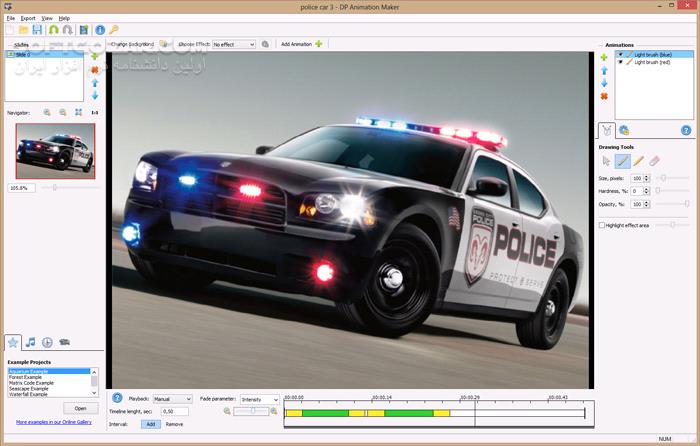Click Hardness spinner arrows

point(647,191)
